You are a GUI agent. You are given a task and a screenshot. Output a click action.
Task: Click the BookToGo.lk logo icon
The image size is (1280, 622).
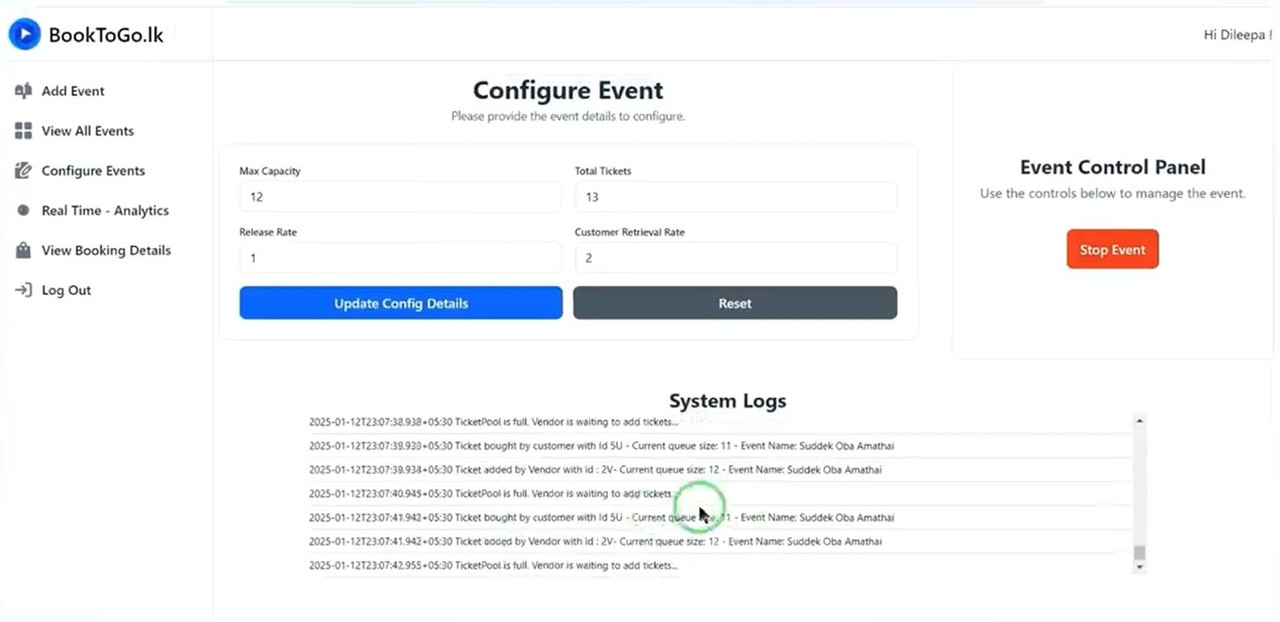coord(25,35)
